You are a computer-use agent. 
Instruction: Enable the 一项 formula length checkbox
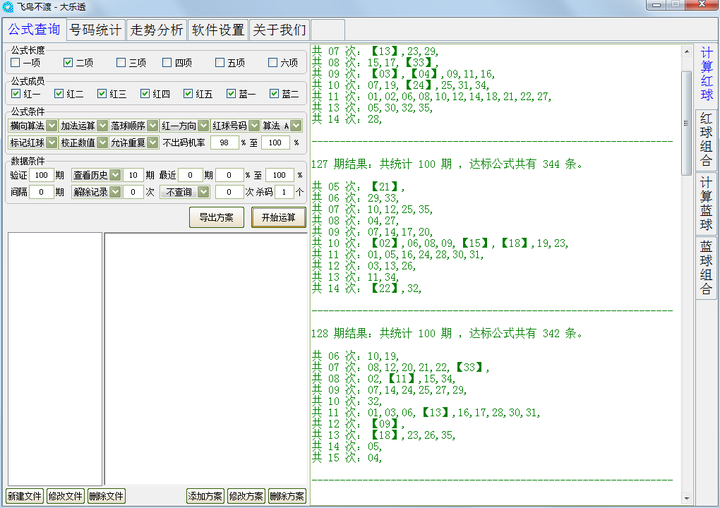coord(15,63)
